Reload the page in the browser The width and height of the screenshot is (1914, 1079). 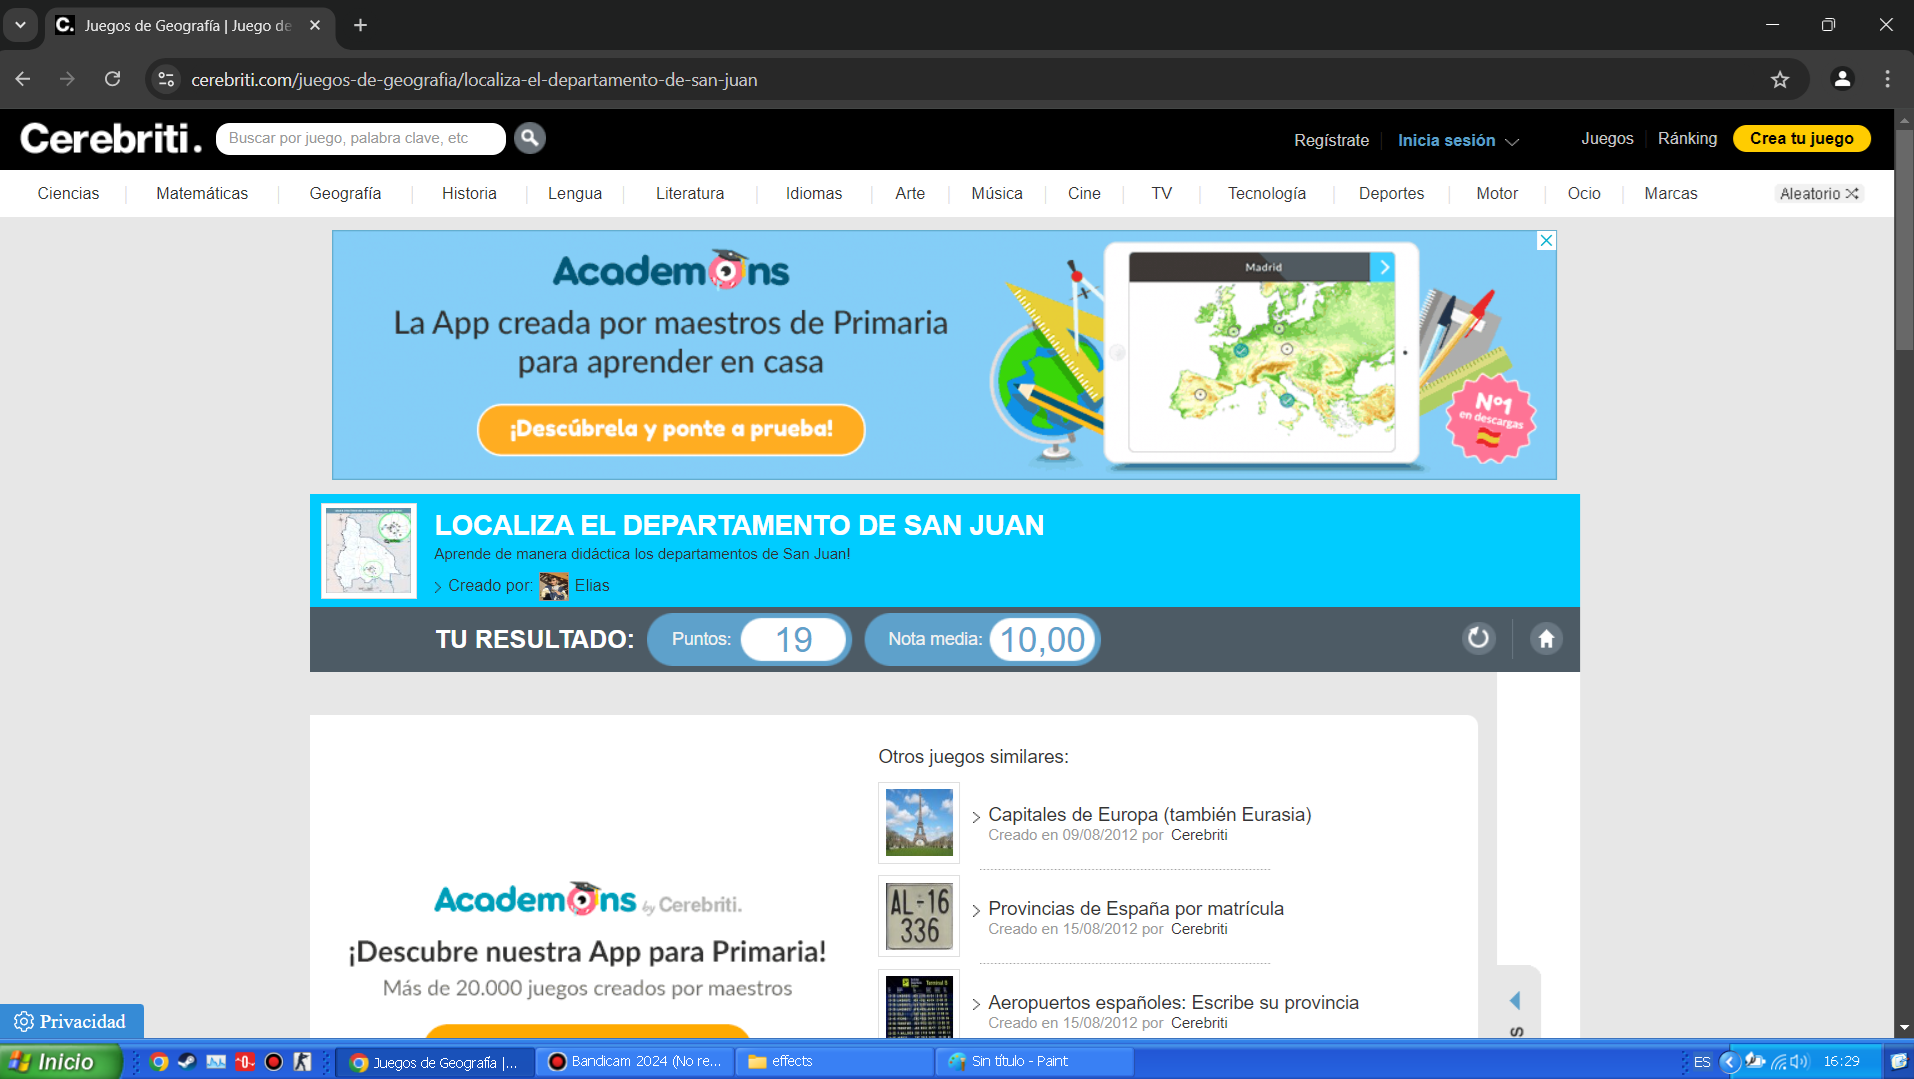[113, 80]
